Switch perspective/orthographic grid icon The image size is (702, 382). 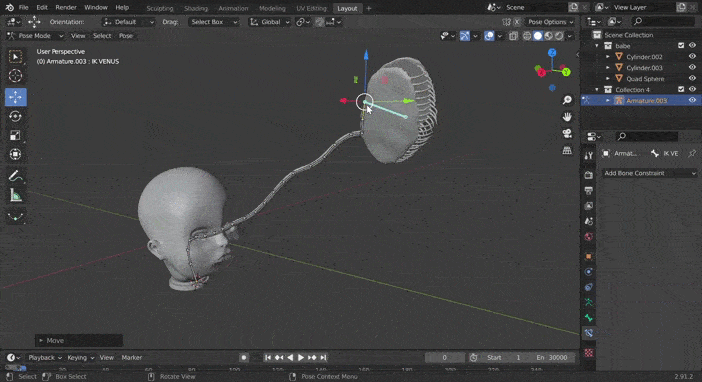click(x=567, y=150)
